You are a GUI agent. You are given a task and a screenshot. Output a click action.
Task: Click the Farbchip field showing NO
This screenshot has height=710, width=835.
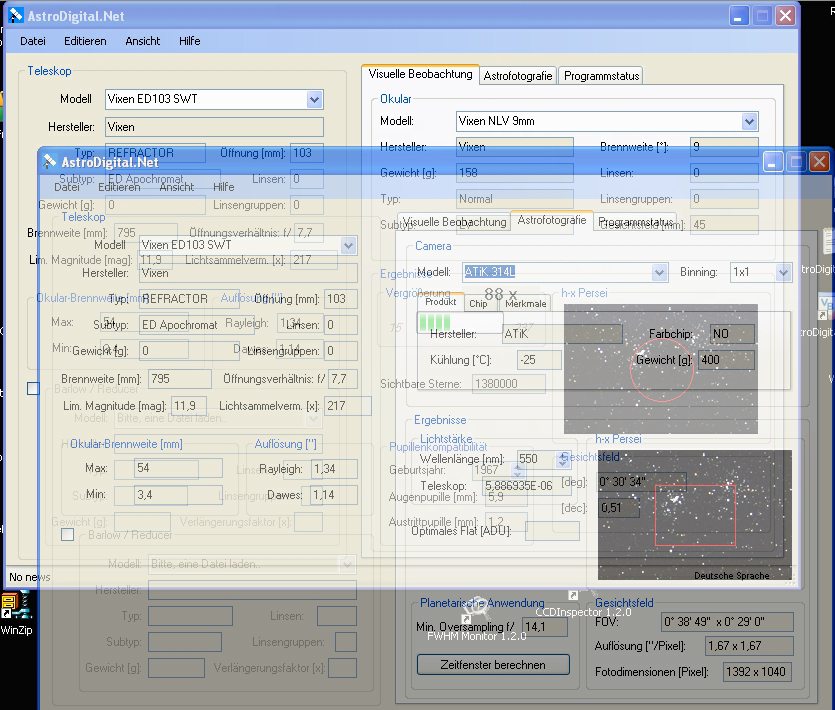pyautogui.click(x=732, y=334)
